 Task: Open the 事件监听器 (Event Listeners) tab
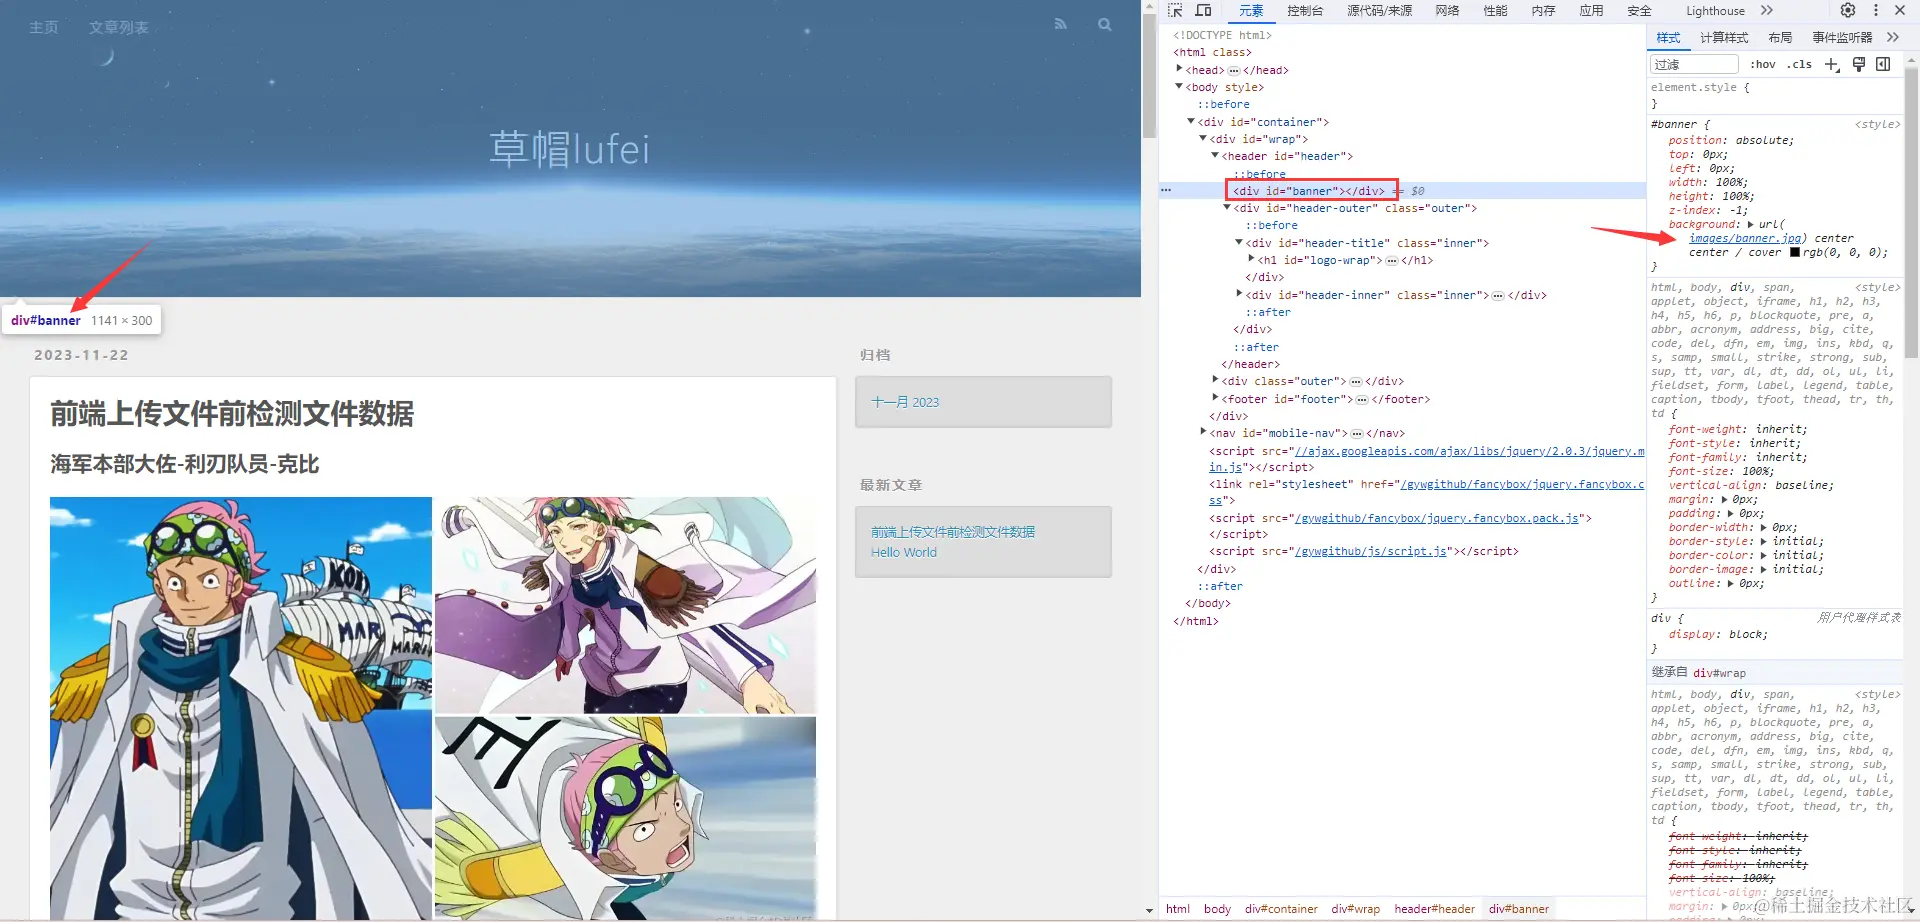click(1842, 38)
